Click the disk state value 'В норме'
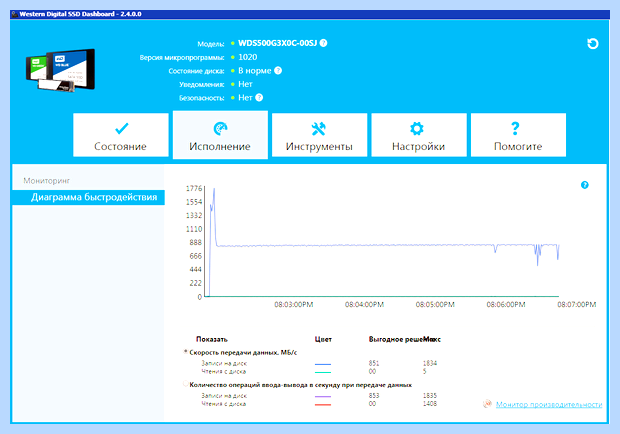 pyautogui.click(x=255, y=71)
